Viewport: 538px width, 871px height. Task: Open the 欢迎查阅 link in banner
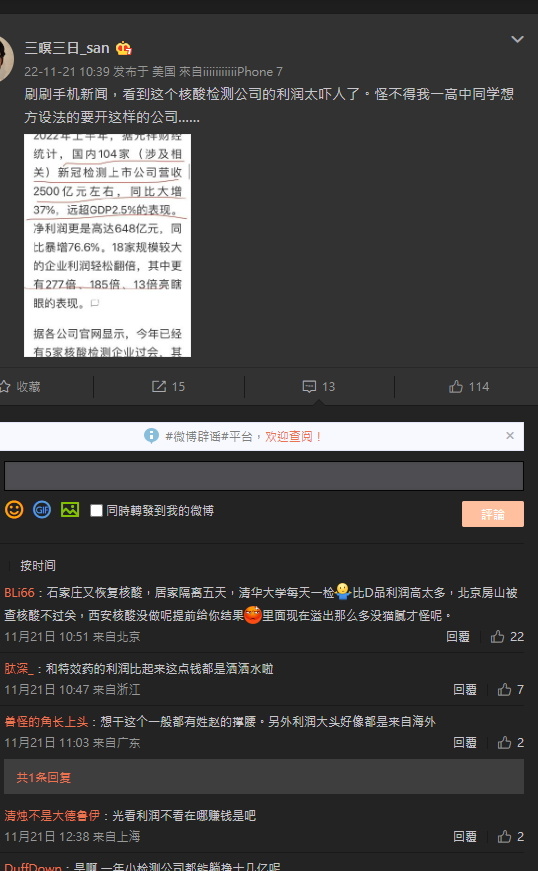point(293,437)
